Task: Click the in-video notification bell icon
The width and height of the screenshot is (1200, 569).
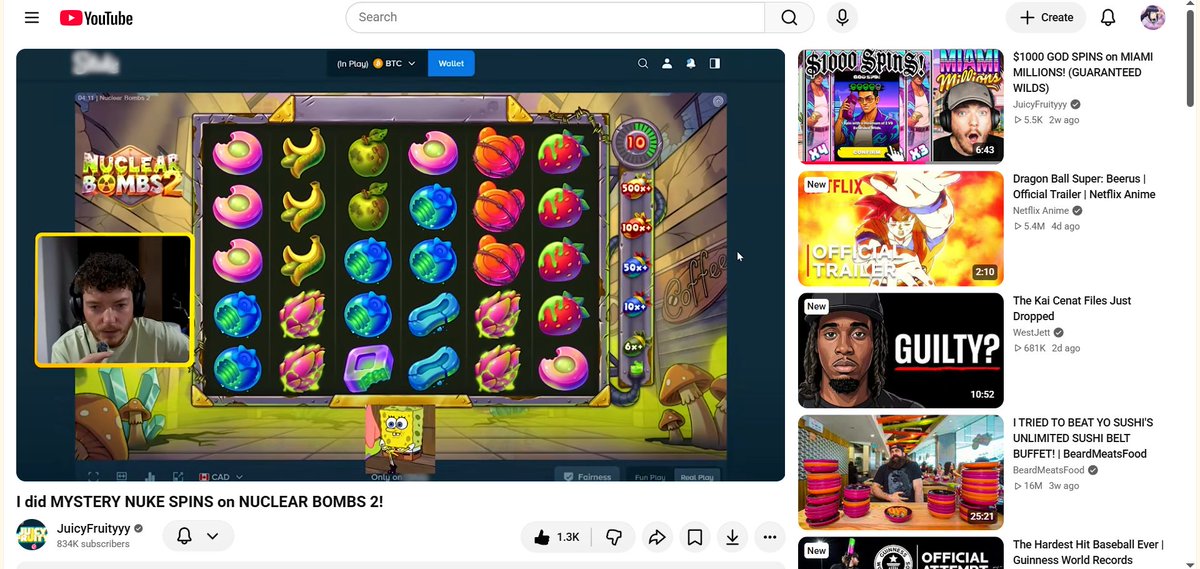Action: [x=691, y=64]
